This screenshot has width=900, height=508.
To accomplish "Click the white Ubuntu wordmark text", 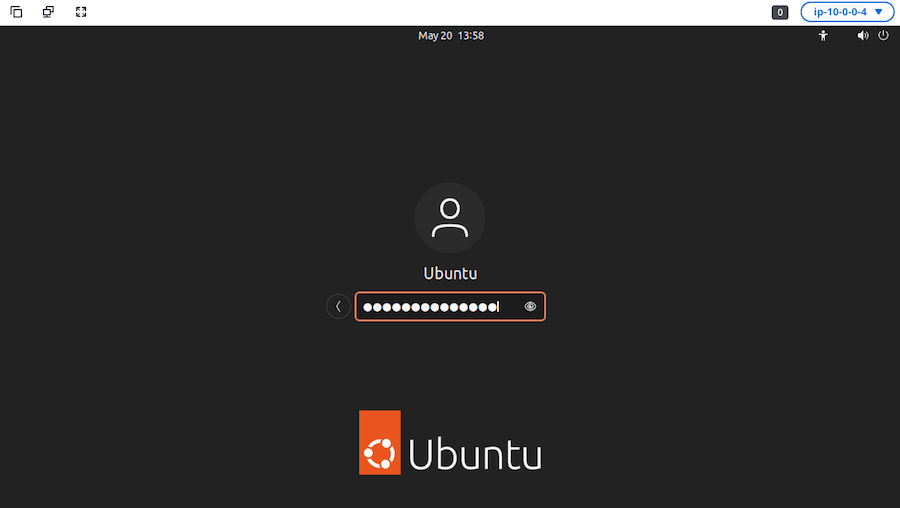I will (x=475, y=455).
